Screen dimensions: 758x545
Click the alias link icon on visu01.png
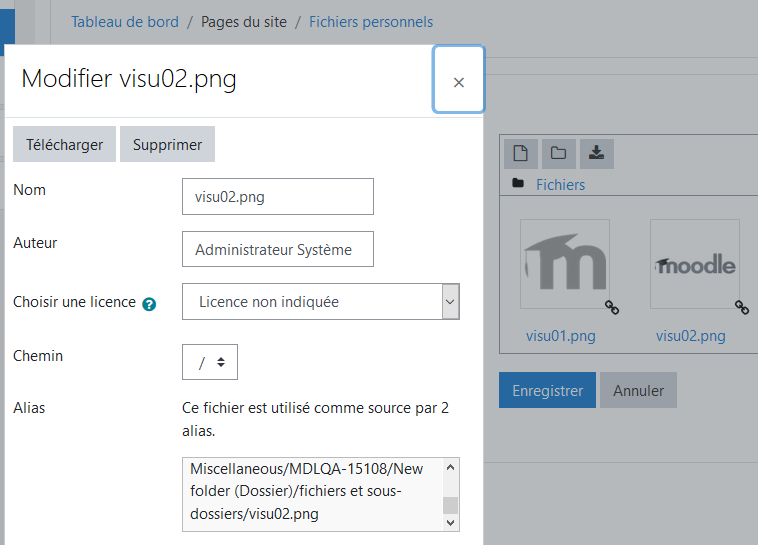click(612, 308)
